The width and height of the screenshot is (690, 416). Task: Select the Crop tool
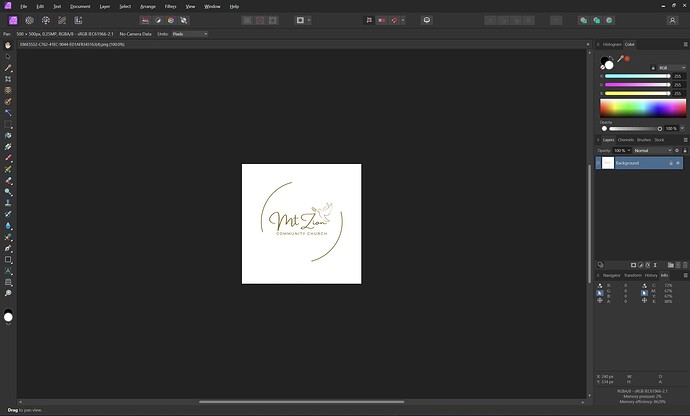[x=8, y=79]
